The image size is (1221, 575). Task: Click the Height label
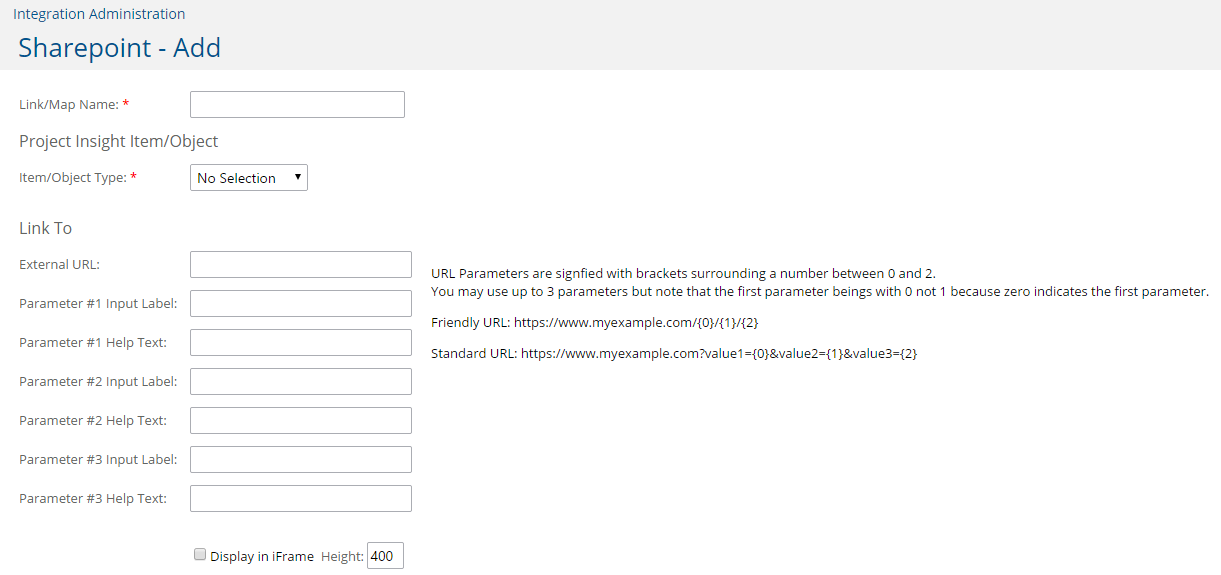pyautogui.click(x=342, y=556)
